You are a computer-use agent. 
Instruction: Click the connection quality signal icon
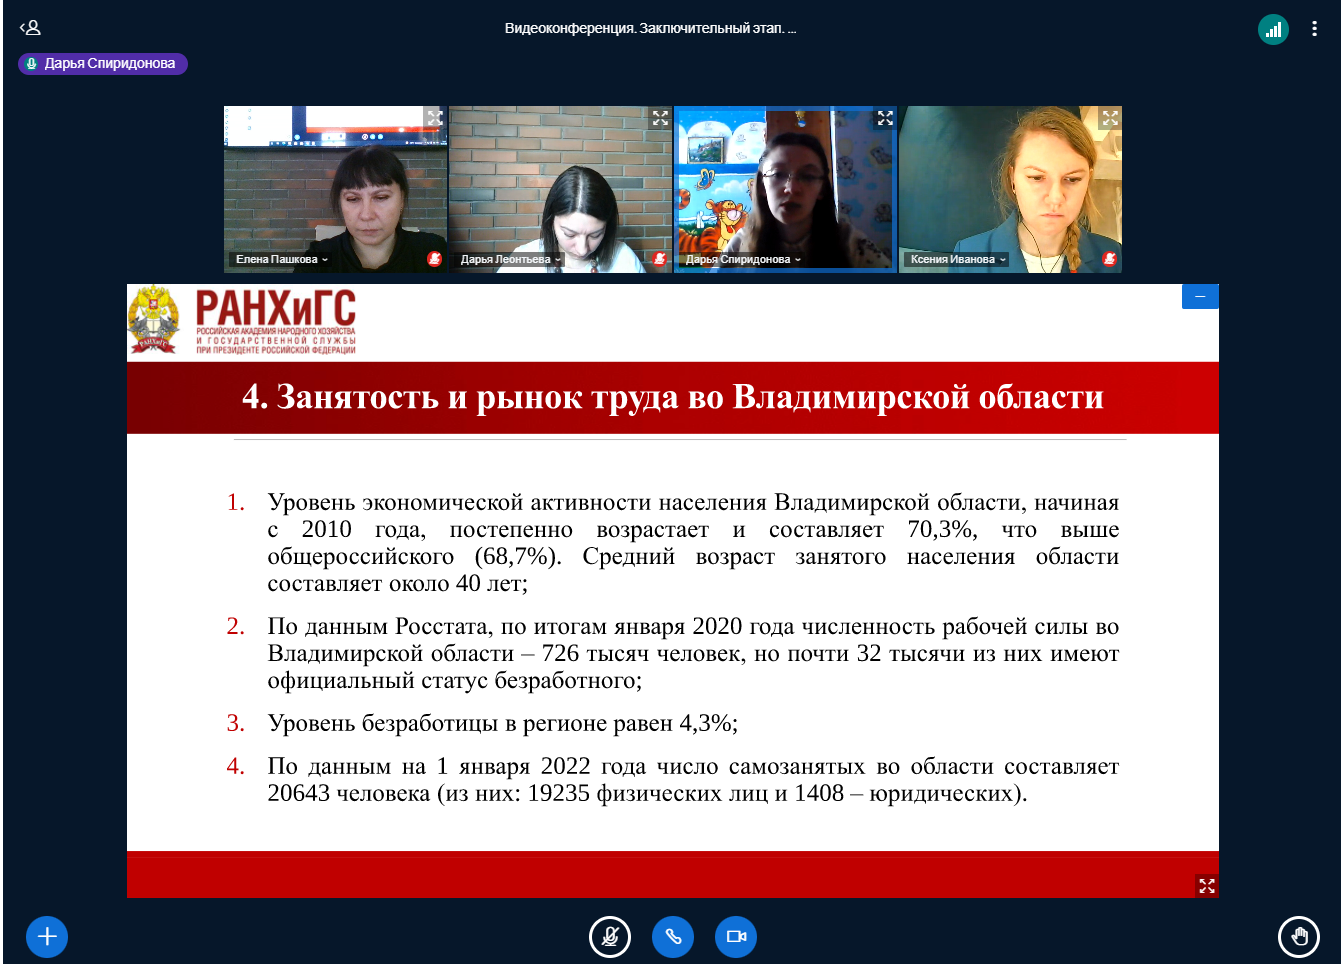click(x=1273, y=29)
